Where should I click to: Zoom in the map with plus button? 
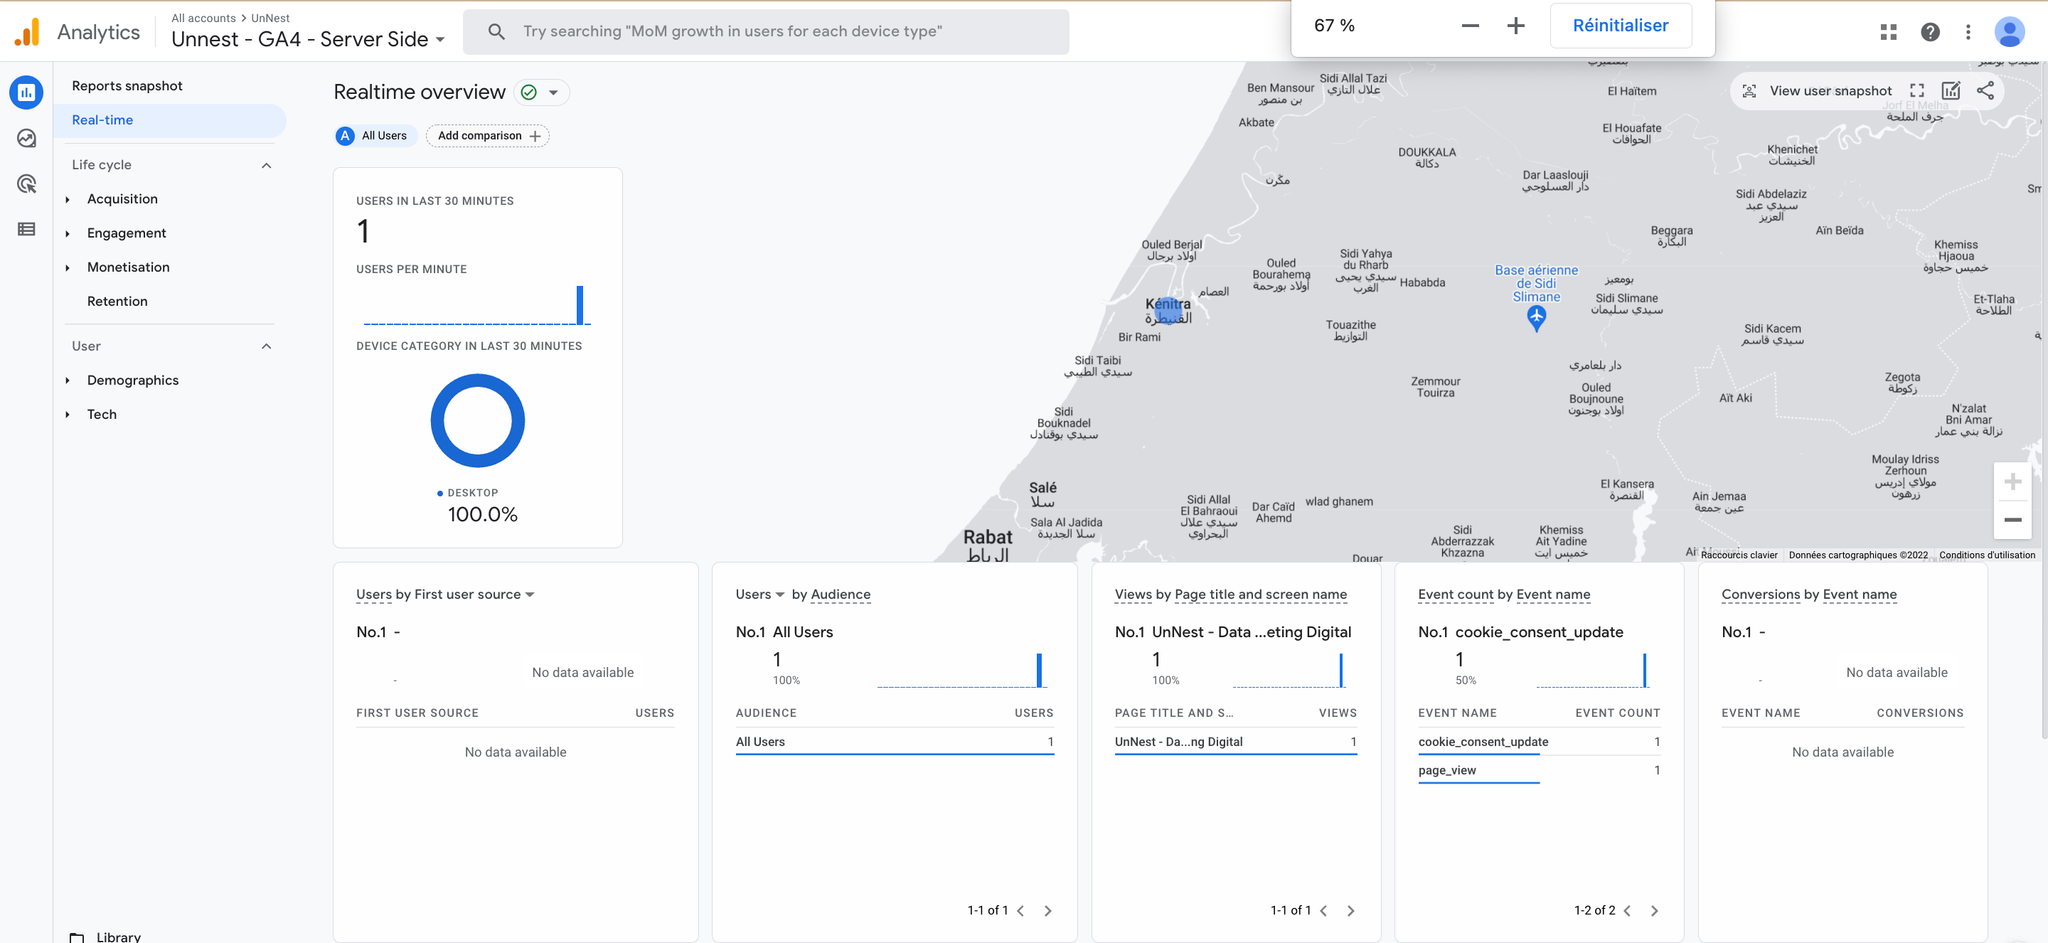2012,482
